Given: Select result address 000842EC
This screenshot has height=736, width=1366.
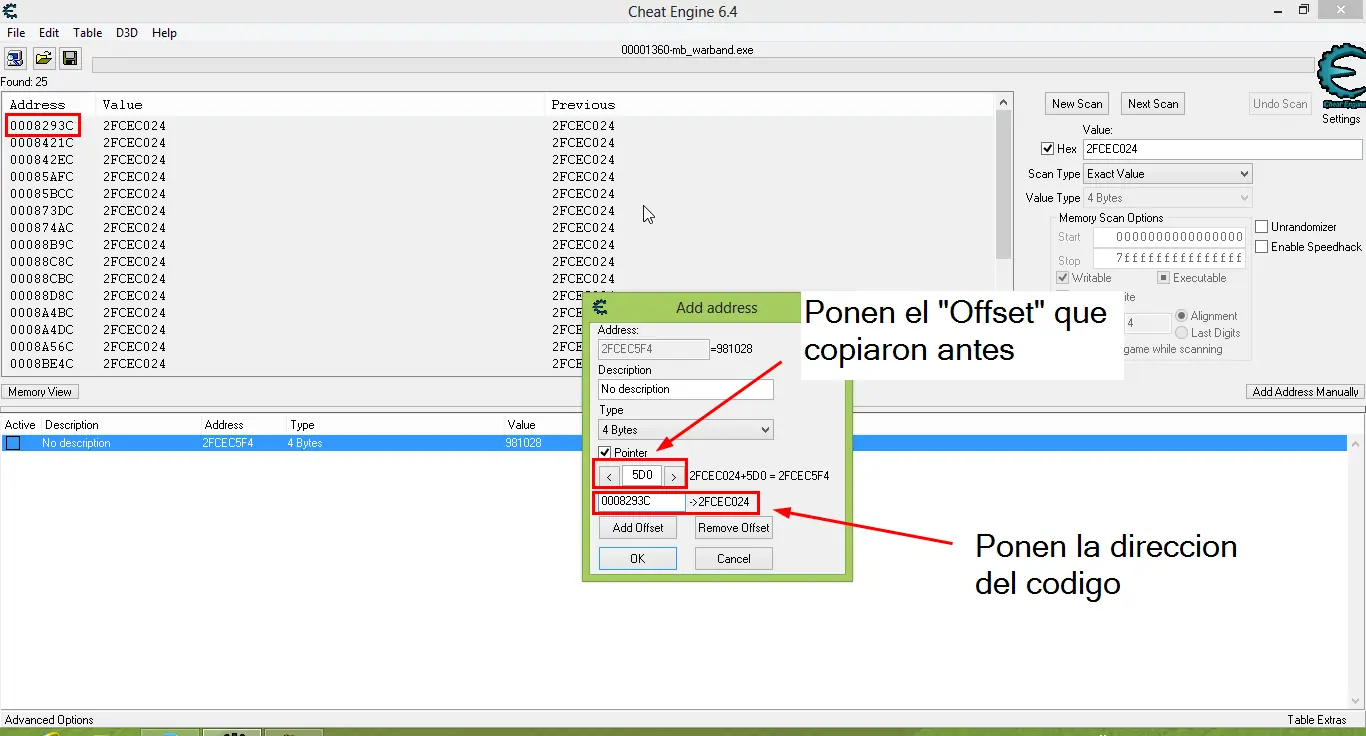Looking at the screenshot, I should [42, 160].
